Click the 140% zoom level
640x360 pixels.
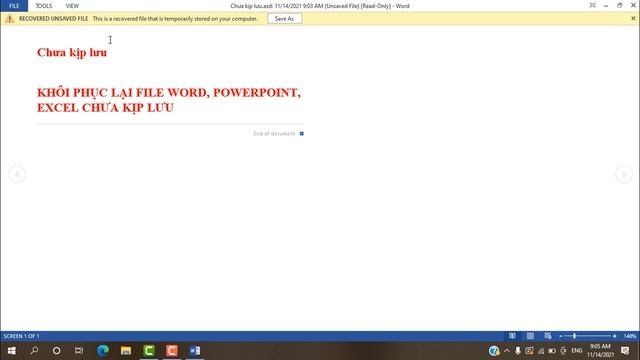630,336
